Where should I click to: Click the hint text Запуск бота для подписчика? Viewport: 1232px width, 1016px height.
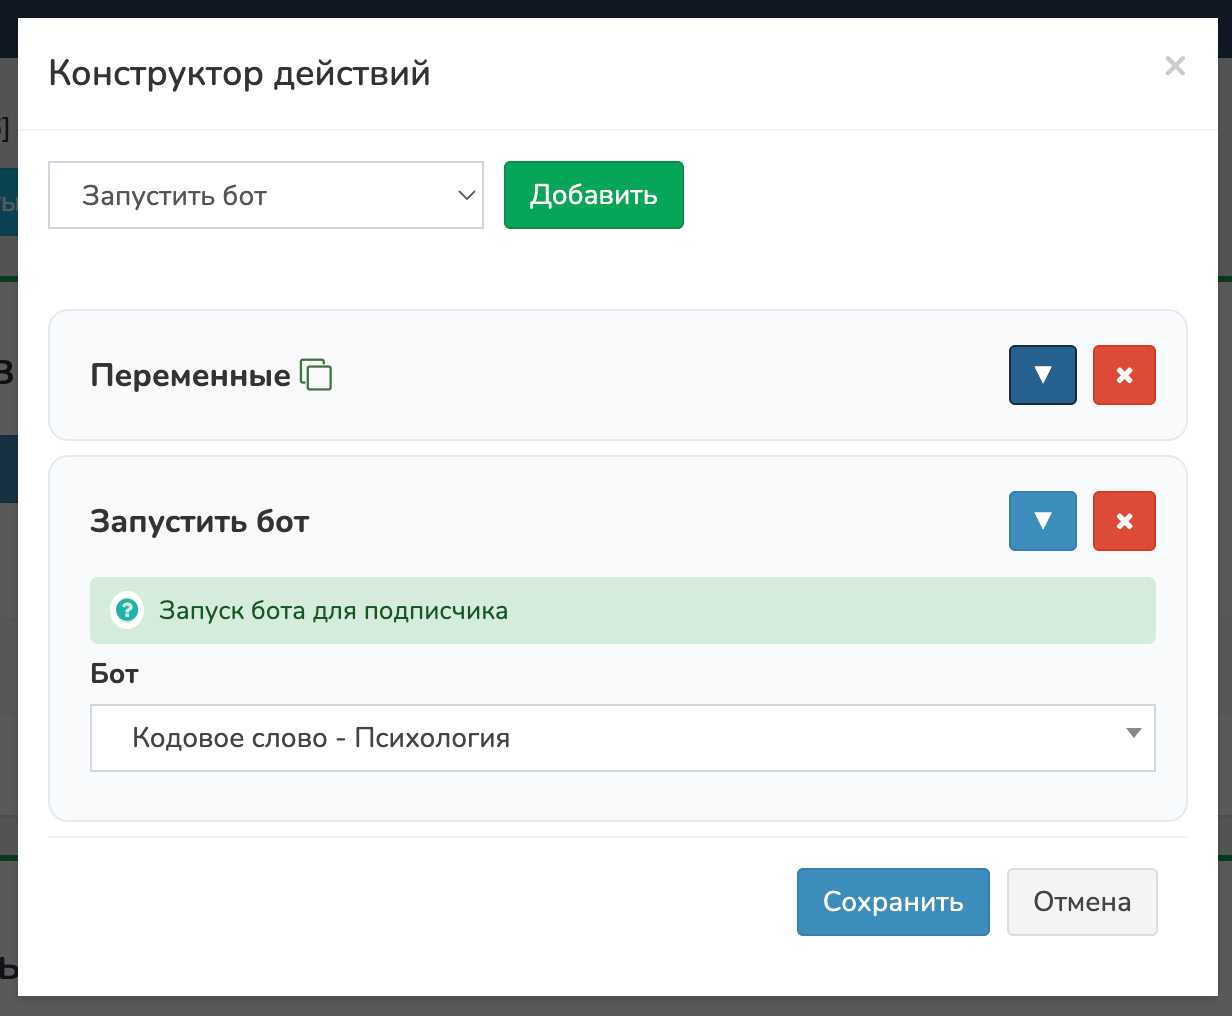333,610
